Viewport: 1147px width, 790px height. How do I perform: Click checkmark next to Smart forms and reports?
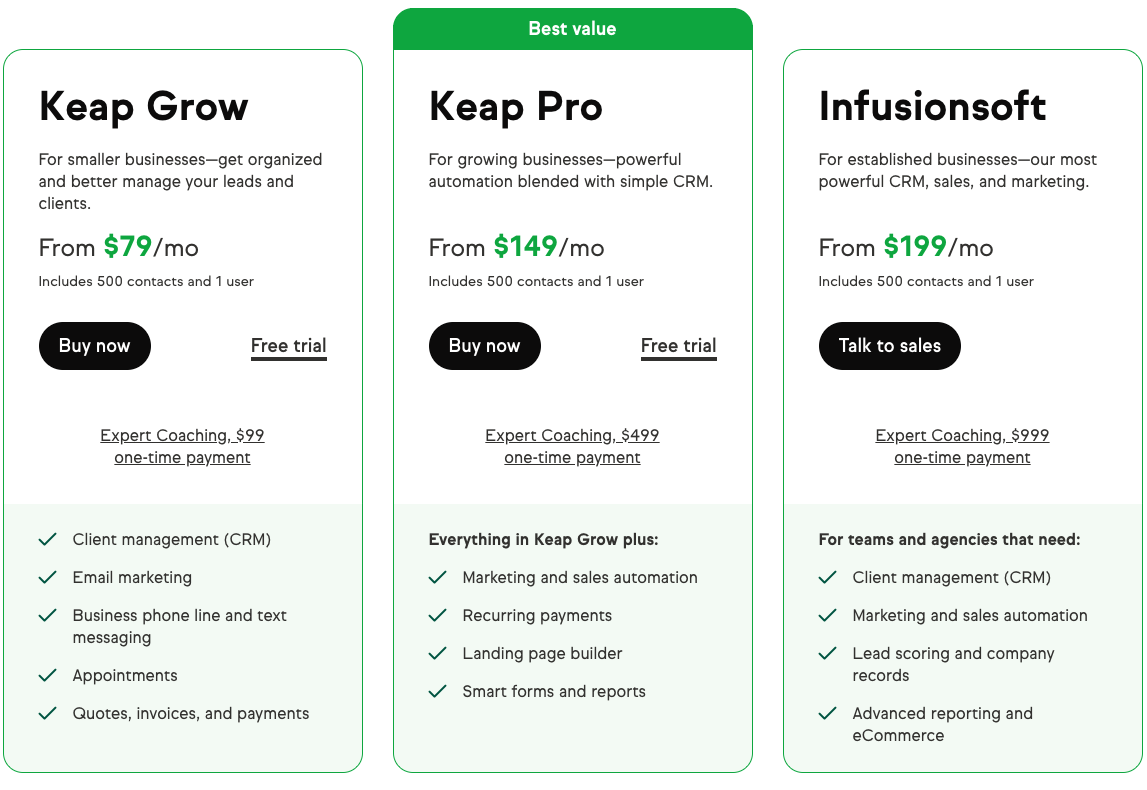coord(437,692)
